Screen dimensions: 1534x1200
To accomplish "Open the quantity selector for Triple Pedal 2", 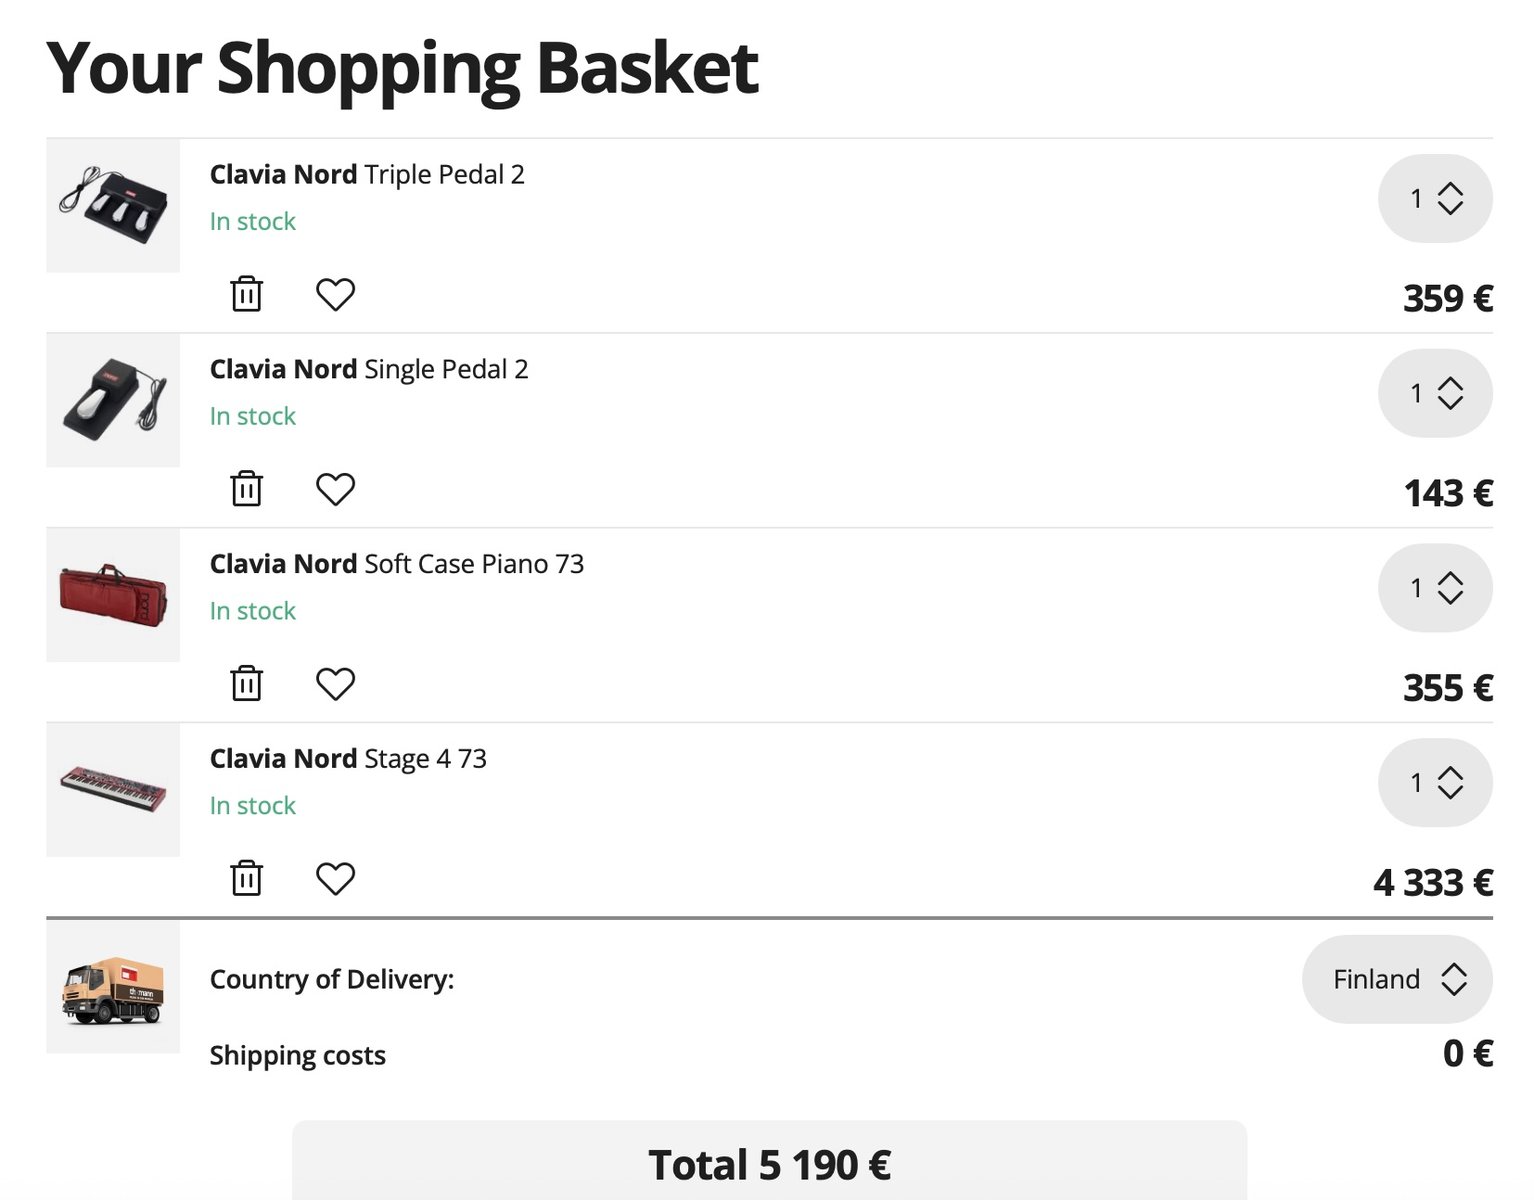I will (x=1435, y=198).
